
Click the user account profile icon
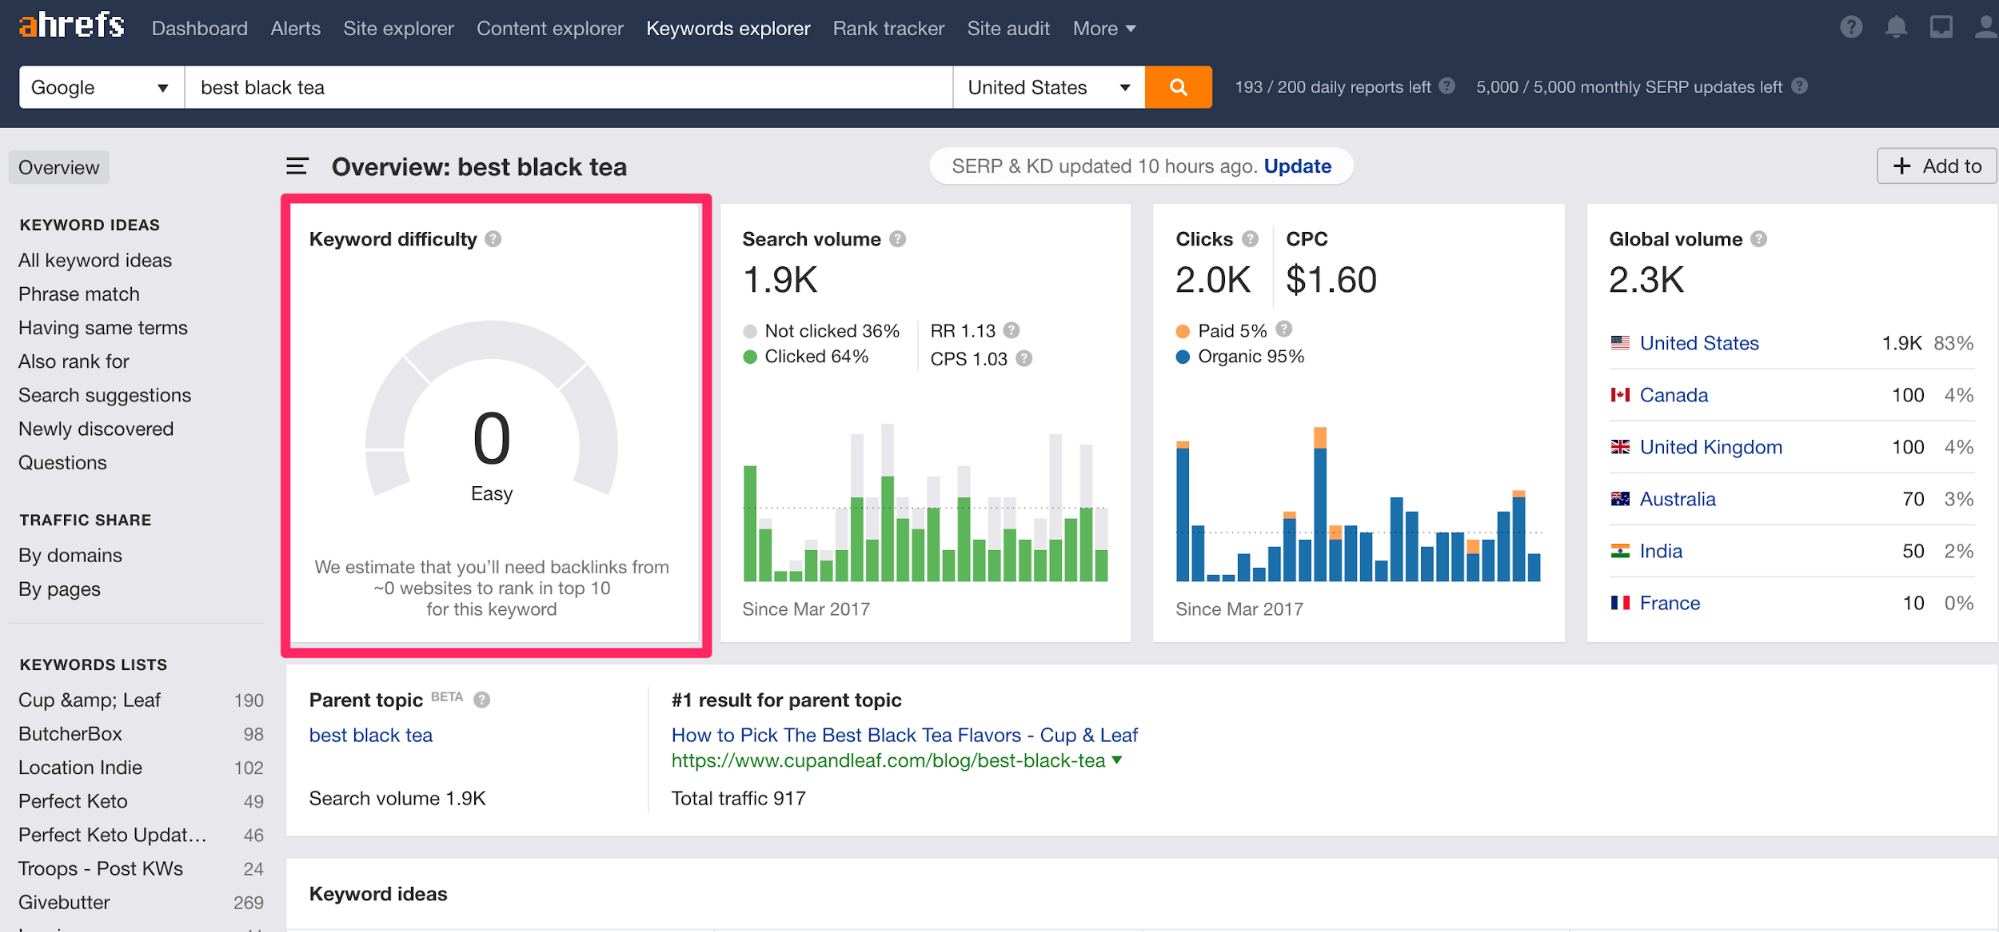point(1986,27)
